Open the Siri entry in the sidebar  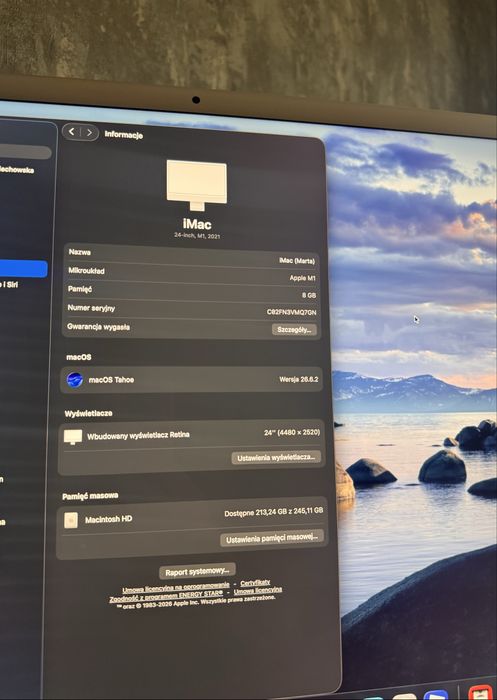coord(10,284)
